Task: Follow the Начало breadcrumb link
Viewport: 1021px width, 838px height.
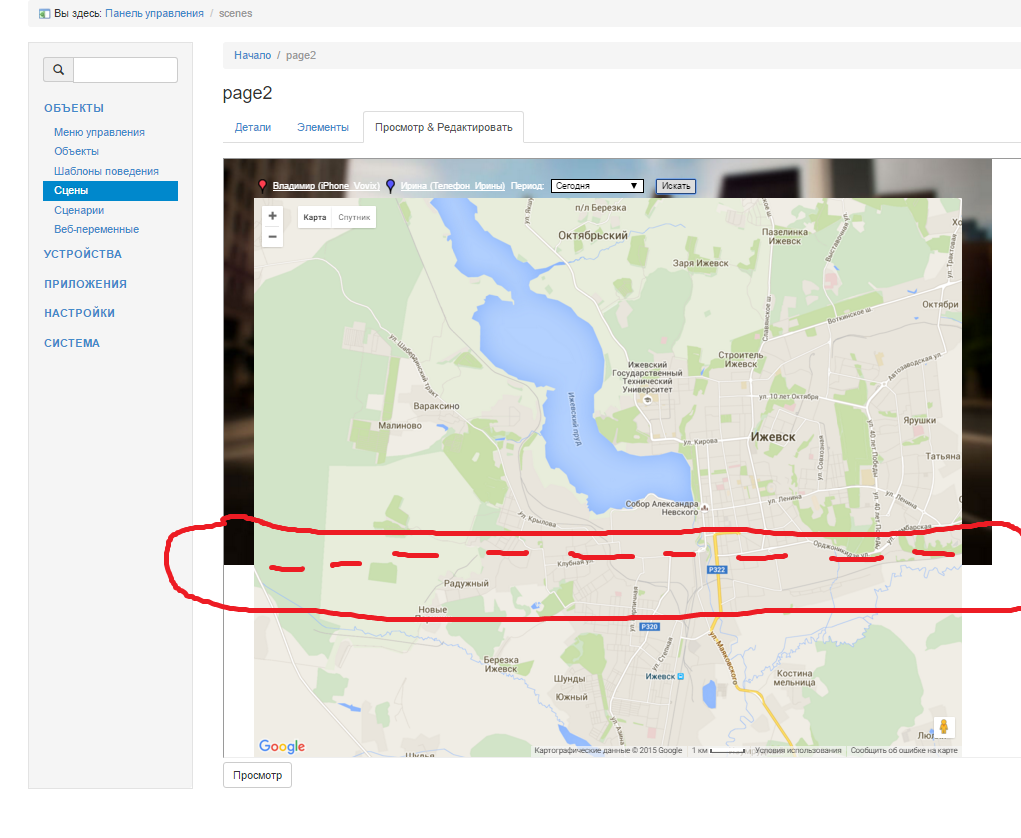Action: pyautogui.click(x=253, y=55)
